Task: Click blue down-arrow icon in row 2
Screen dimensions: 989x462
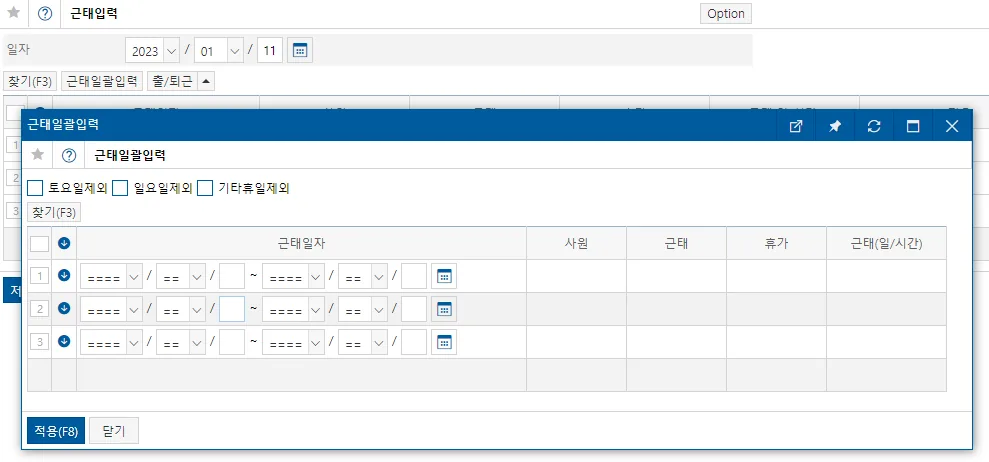Action: coord(64,309)
